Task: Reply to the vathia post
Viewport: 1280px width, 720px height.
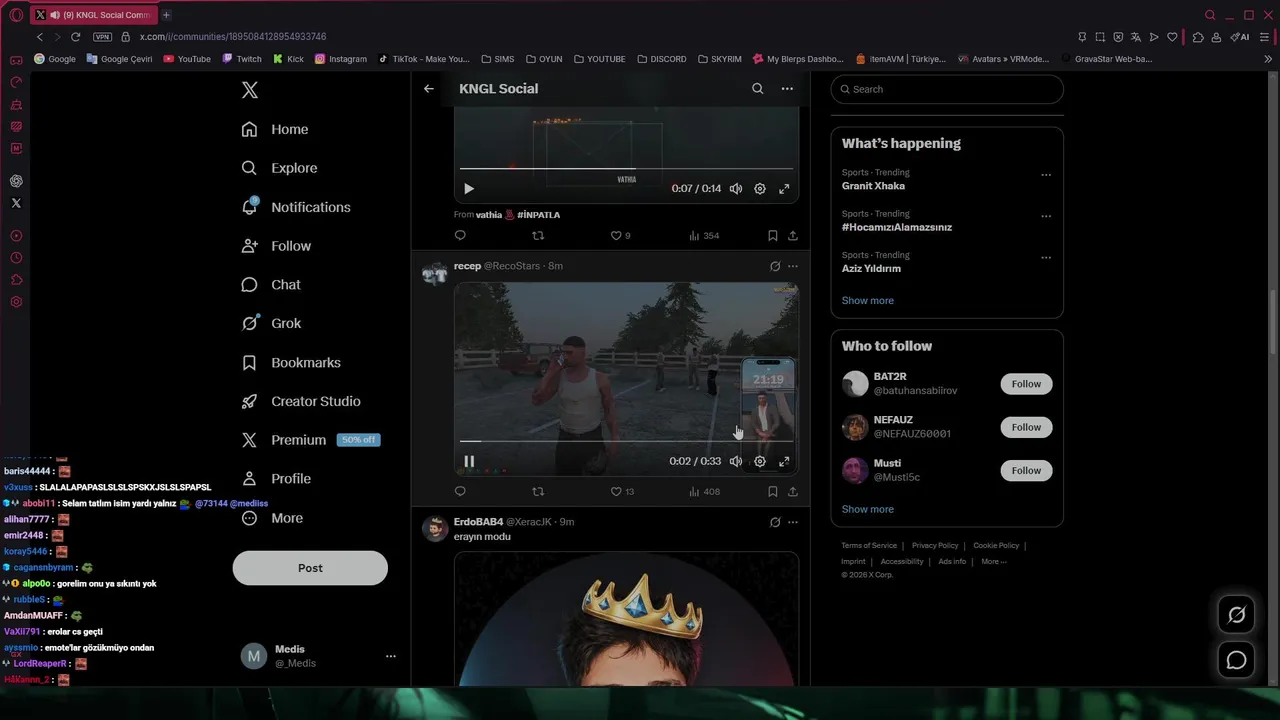Action: (x=460, y=236)
